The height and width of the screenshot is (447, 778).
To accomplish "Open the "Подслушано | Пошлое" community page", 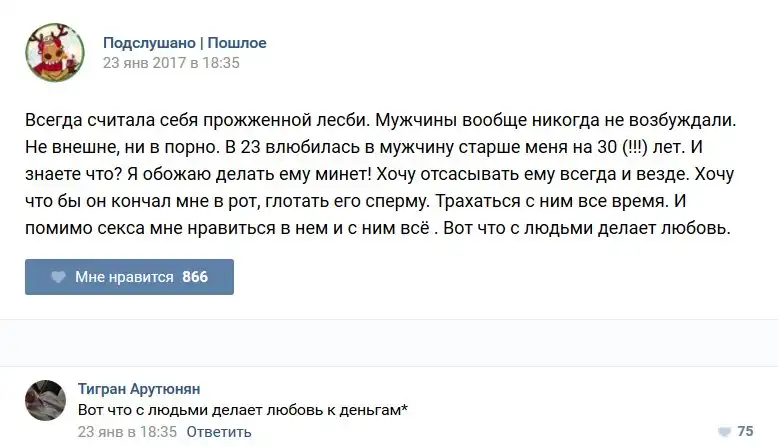I will coord(184,43).
